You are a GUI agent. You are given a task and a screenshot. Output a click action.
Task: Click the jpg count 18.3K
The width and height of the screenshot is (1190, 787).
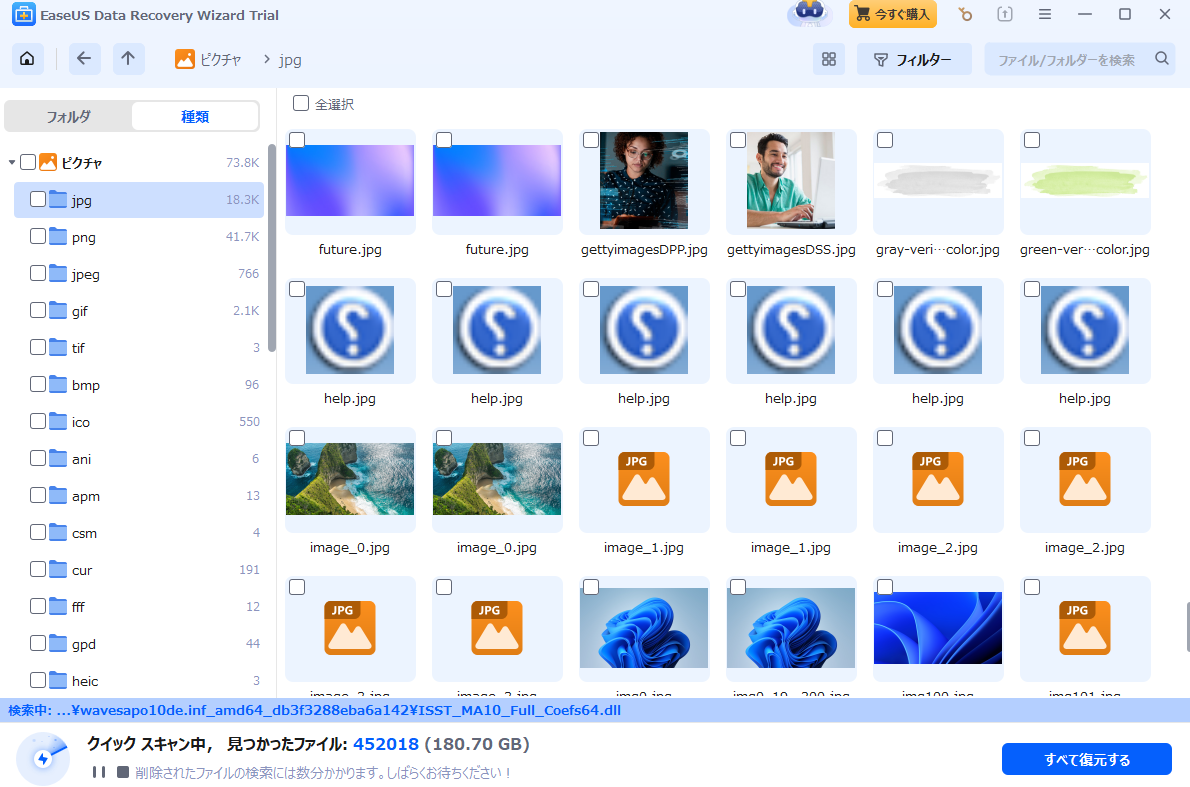(242, 200)
